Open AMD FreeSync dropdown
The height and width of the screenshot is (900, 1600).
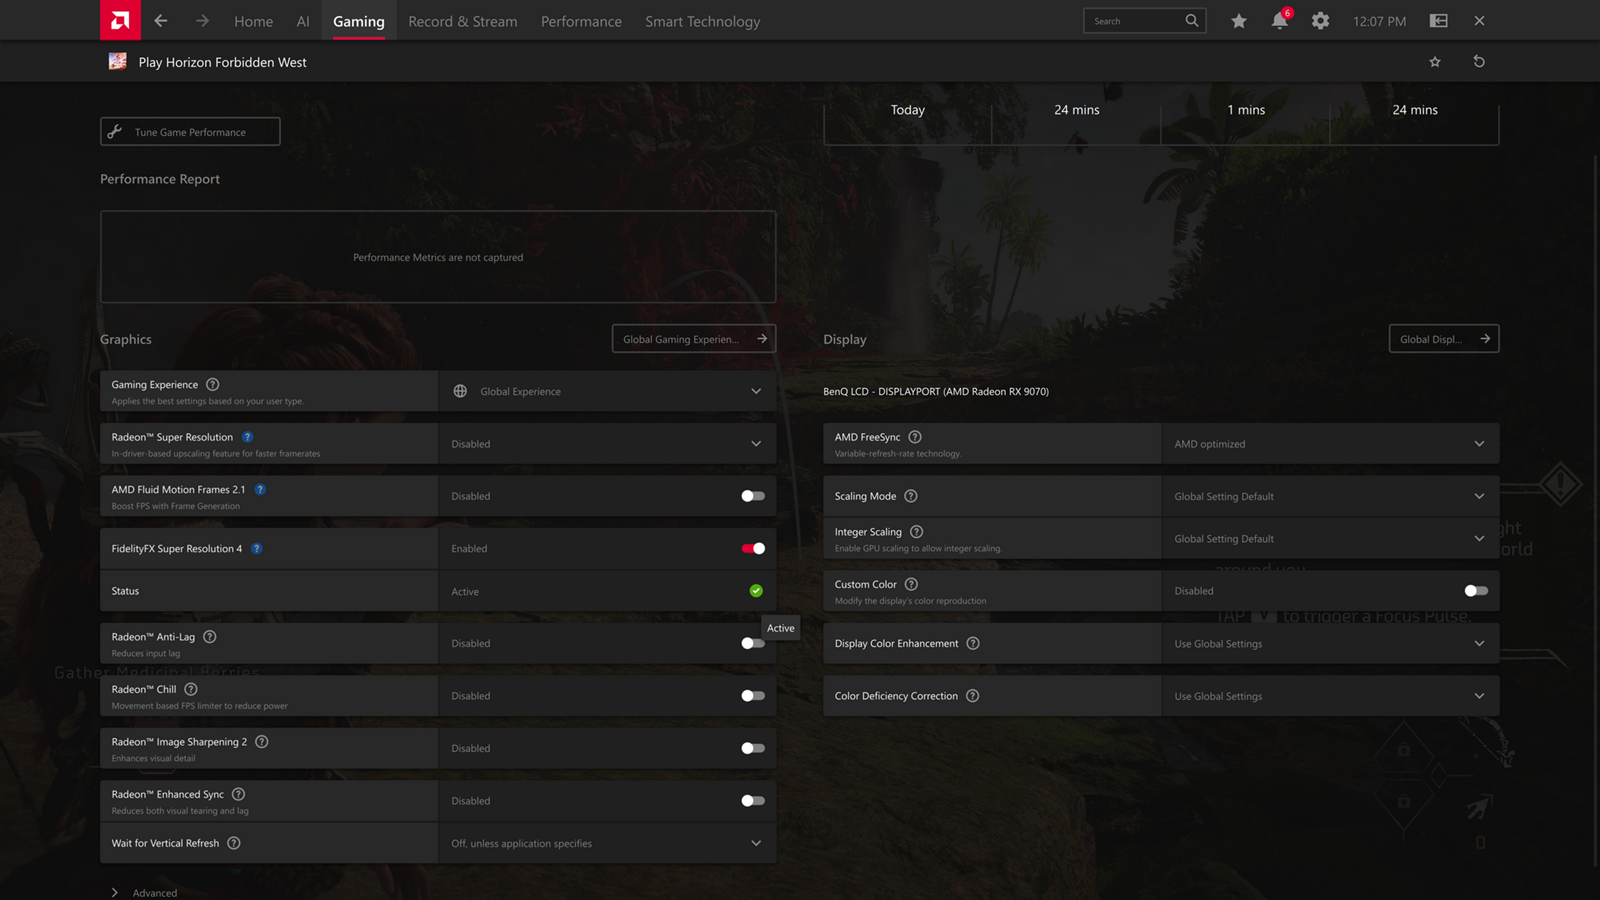pos(1330,443)
